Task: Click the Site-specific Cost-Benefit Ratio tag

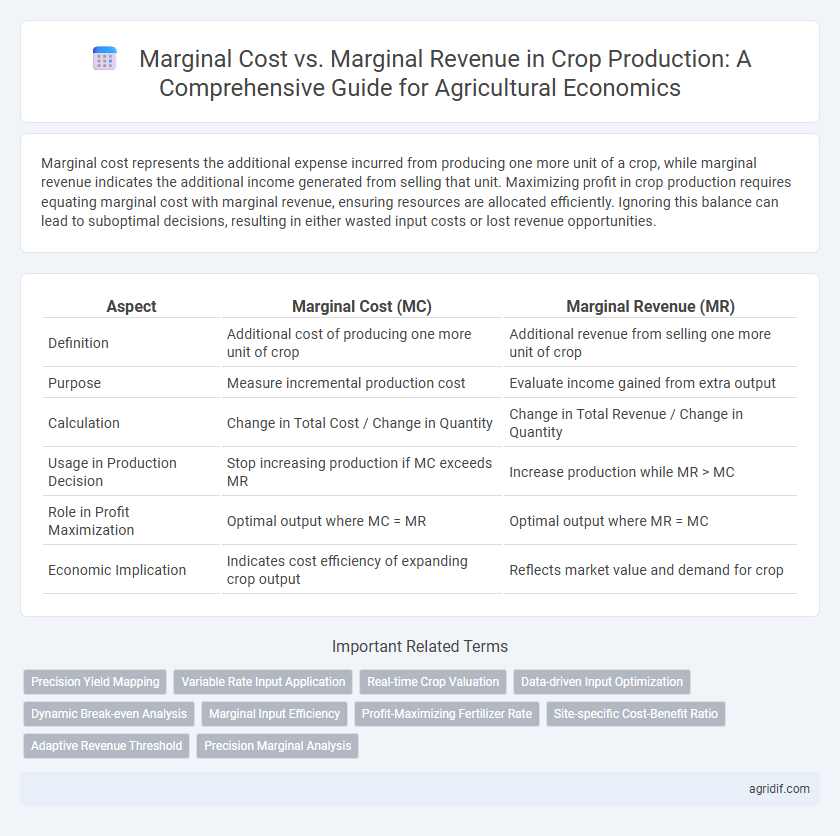Action: [635, 714]
